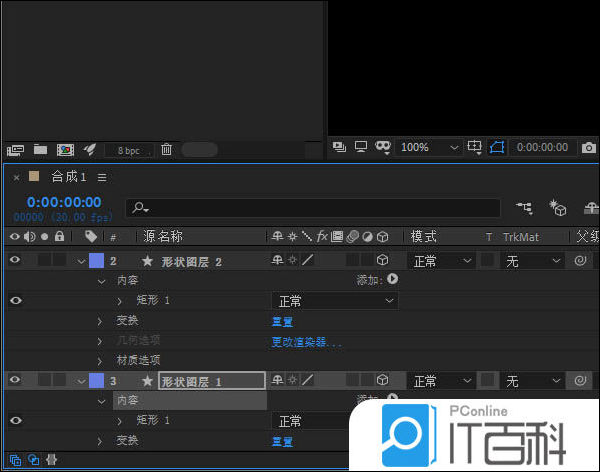Toggle draft 3D icon in timeline
The height and width of the screenshot is (472, 600).
click(558, 208)
